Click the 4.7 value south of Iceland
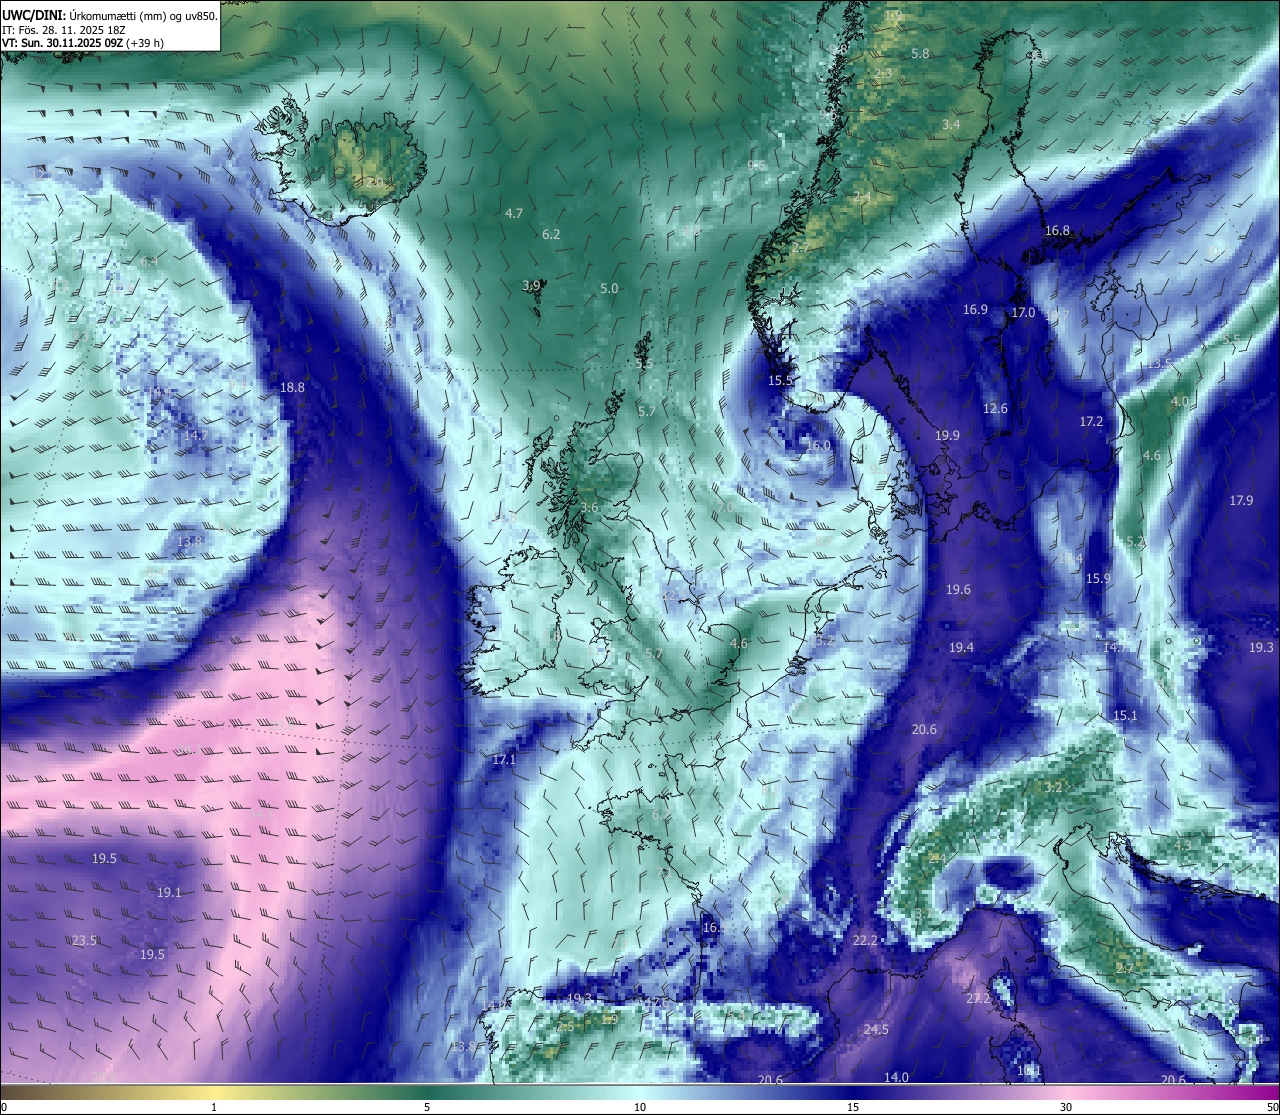The width and height of the screenshot is (1280, 1115). 514,213
